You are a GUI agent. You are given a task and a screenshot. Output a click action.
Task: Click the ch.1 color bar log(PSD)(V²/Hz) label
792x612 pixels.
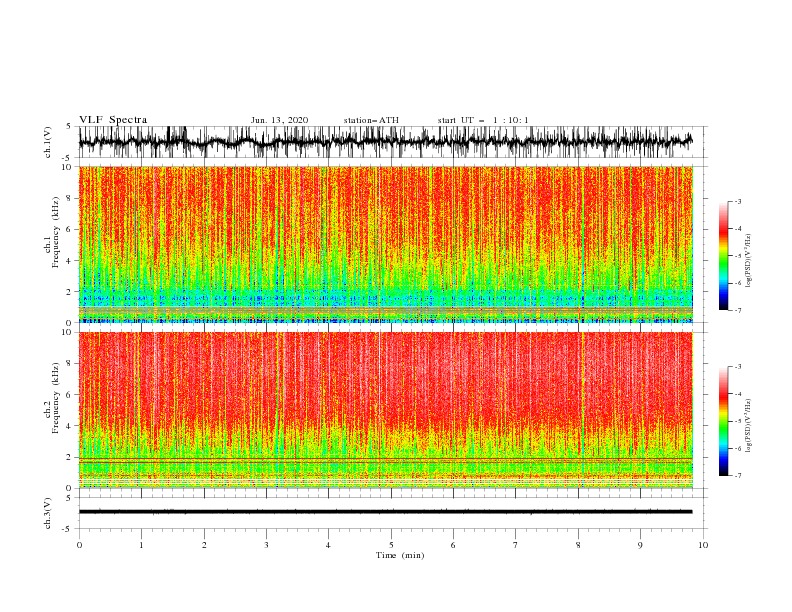[x=748, y=261]
